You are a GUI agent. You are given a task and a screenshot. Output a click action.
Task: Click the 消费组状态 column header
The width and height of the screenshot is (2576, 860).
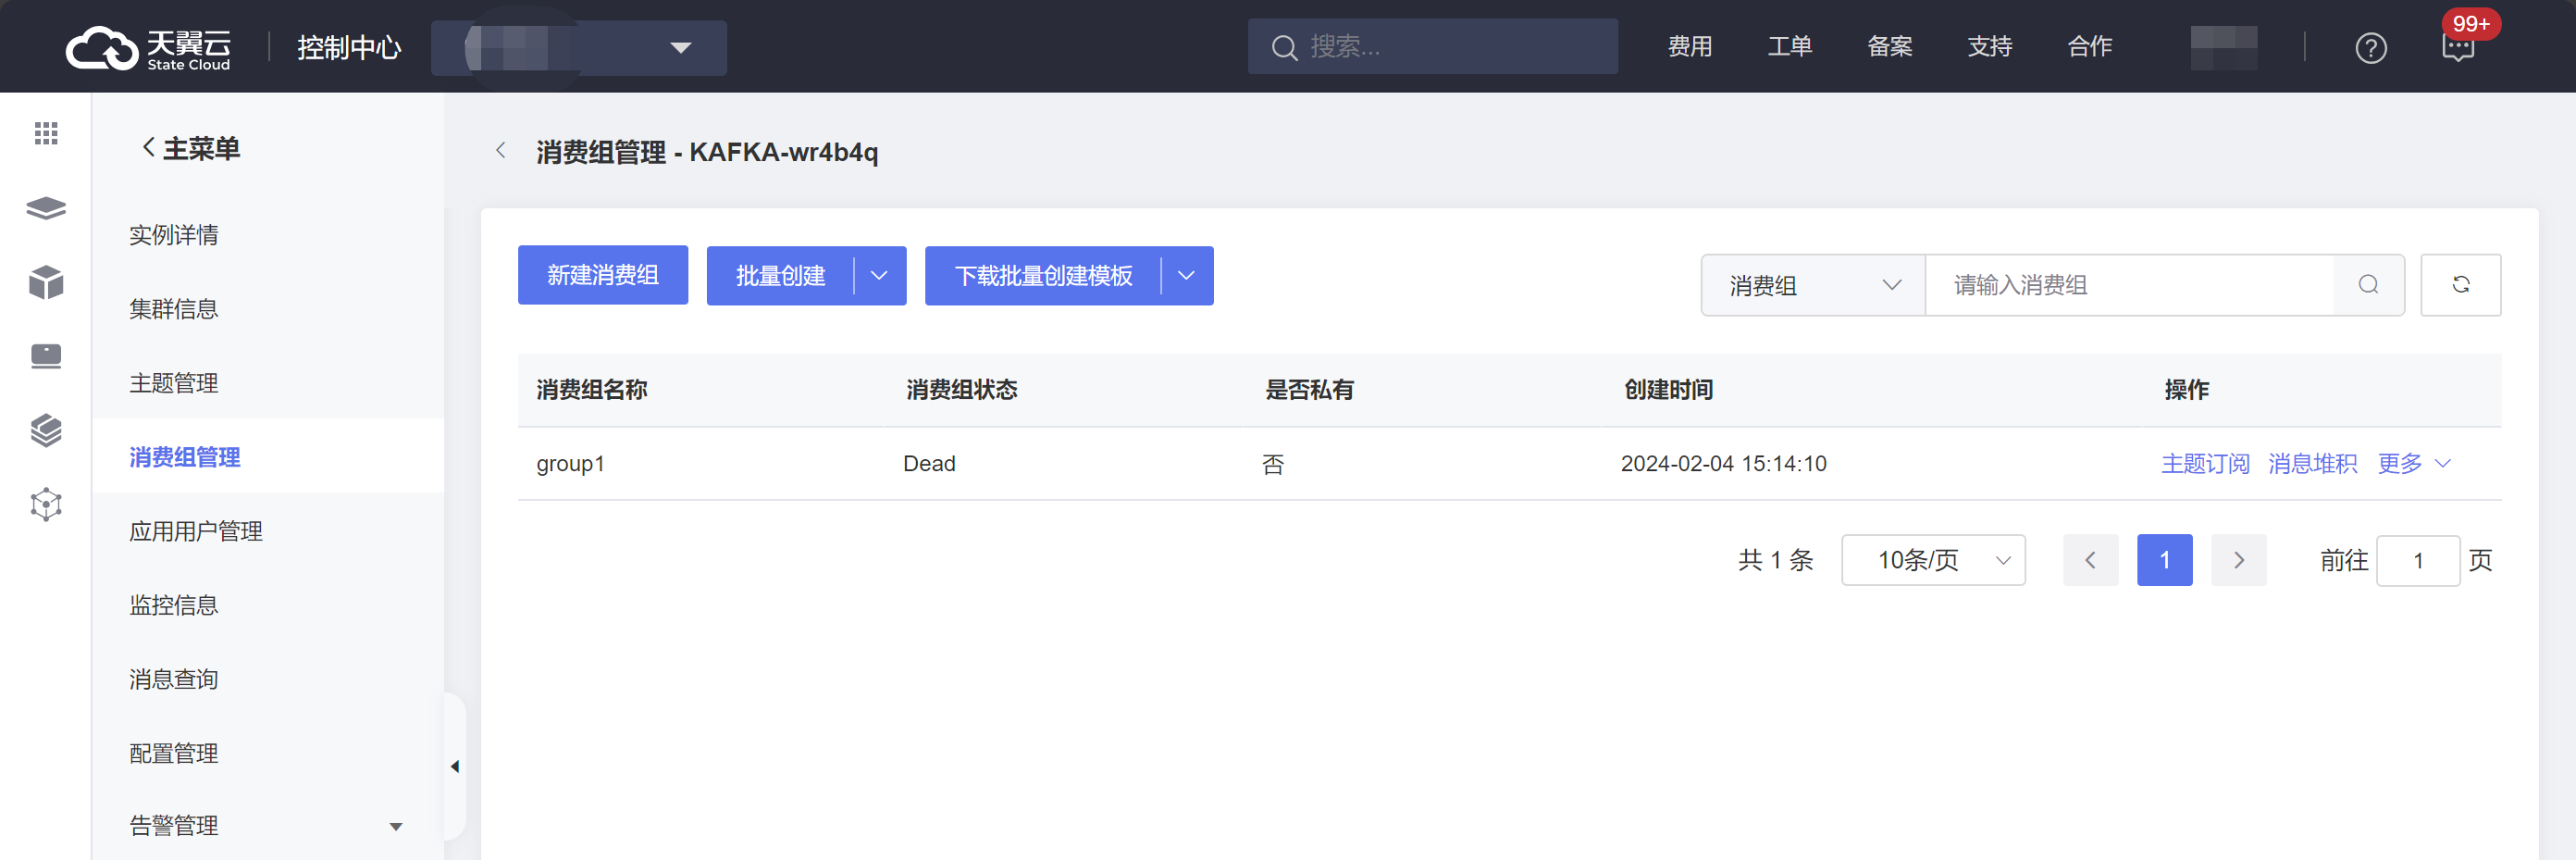[x=961, y=390]
